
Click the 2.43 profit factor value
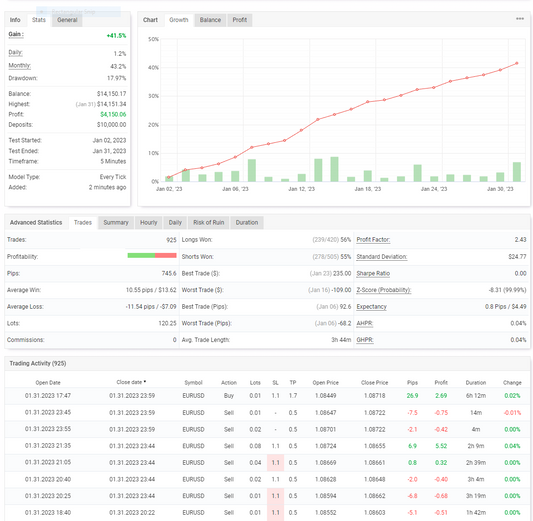point(520,240)
